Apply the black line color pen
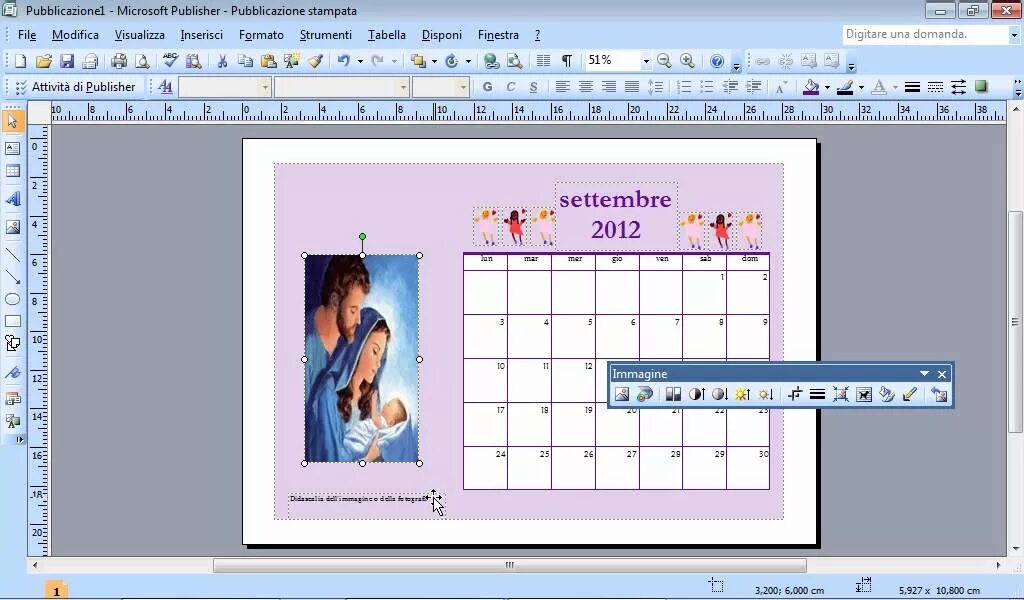The width and height of the screenshot is (1024, 600). [846, 87]
